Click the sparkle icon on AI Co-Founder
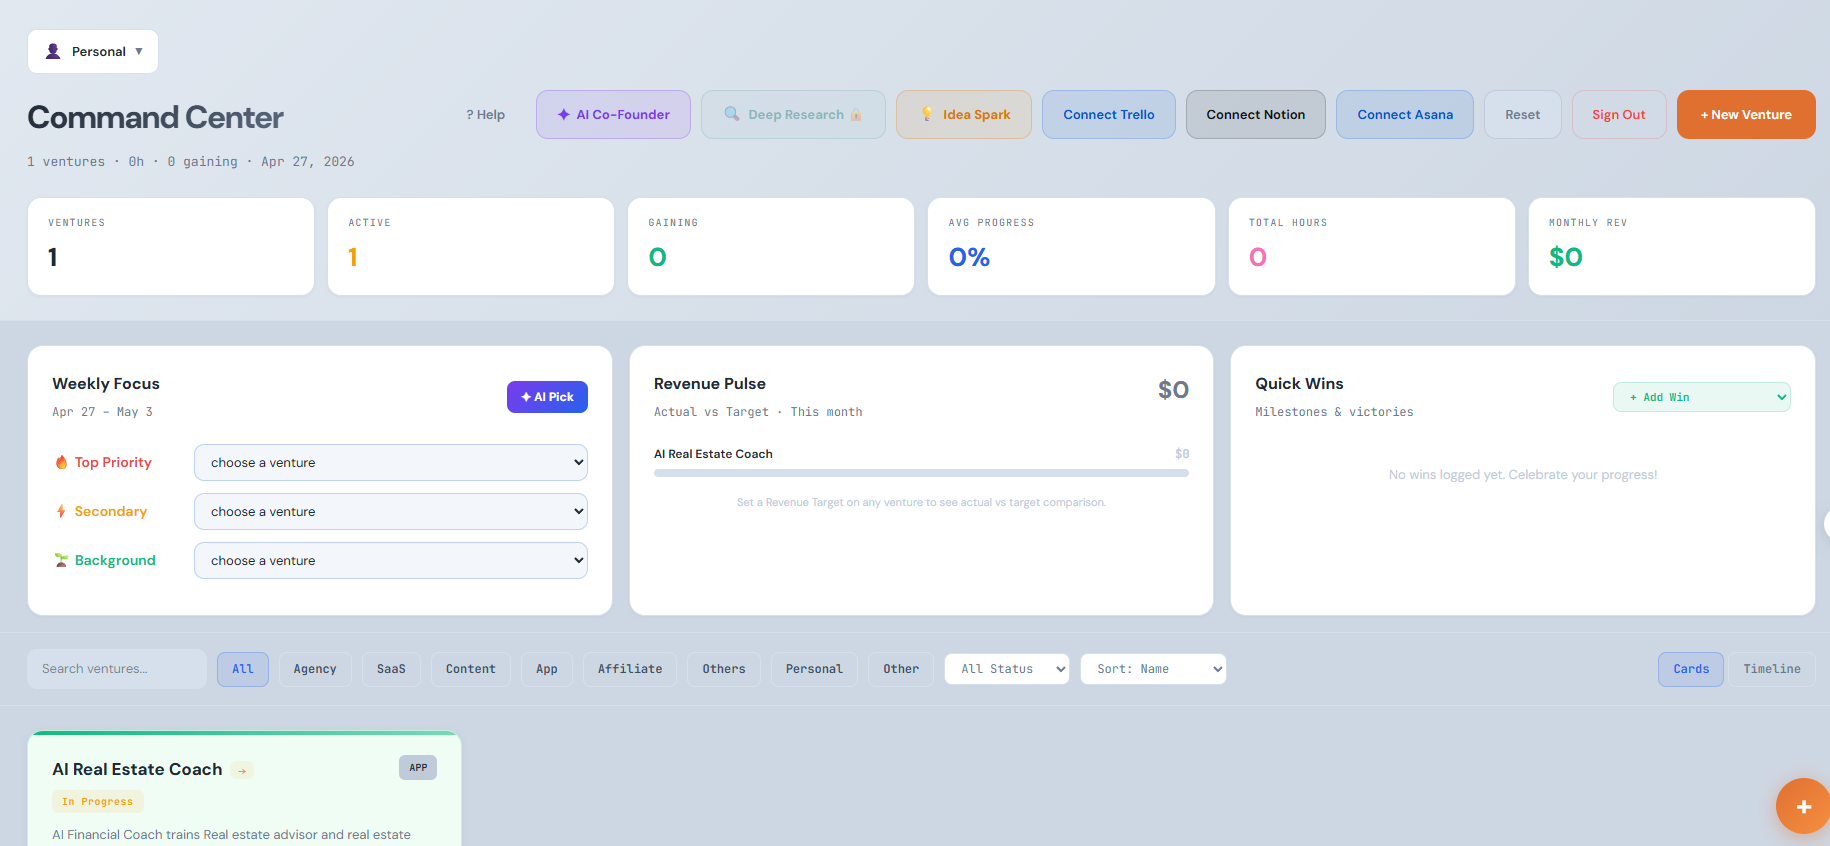1830x846 pixels. [x=564, y=115]
